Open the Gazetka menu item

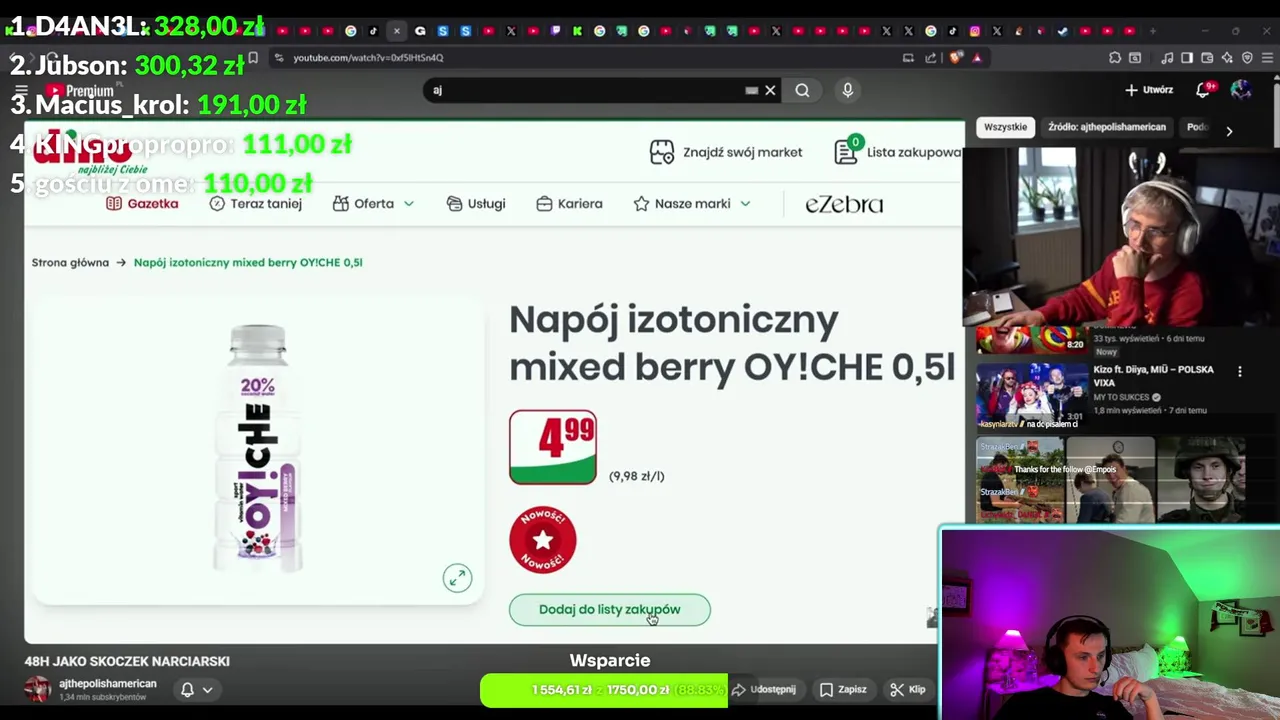(142, 203)
